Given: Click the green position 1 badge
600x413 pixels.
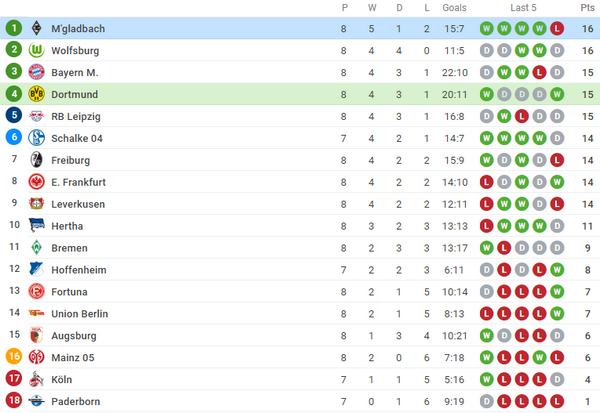Looking at the screenshot, I should [14, 28].
